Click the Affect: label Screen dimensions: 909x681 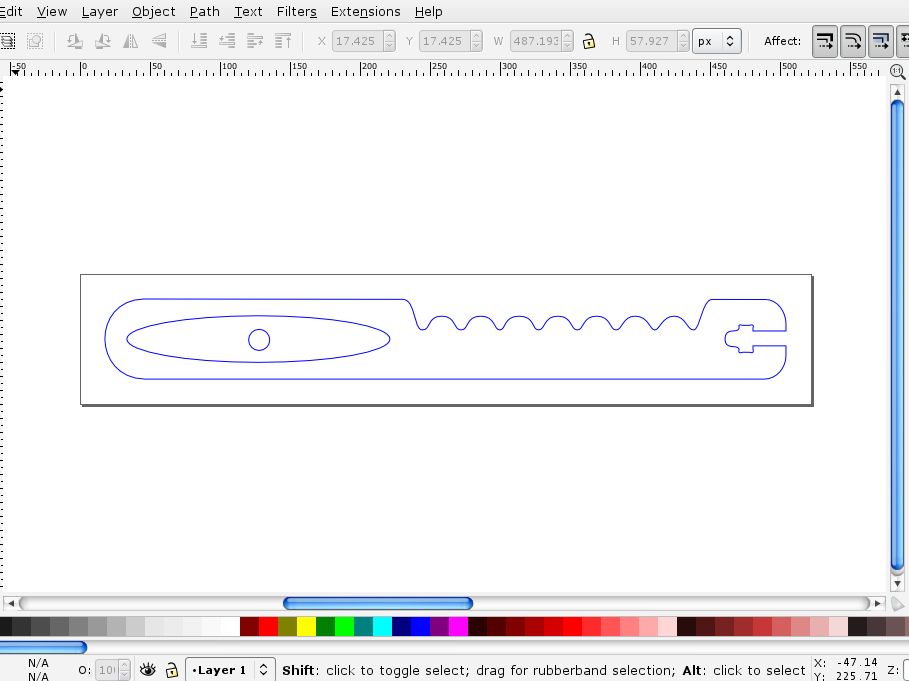point(782,41)
